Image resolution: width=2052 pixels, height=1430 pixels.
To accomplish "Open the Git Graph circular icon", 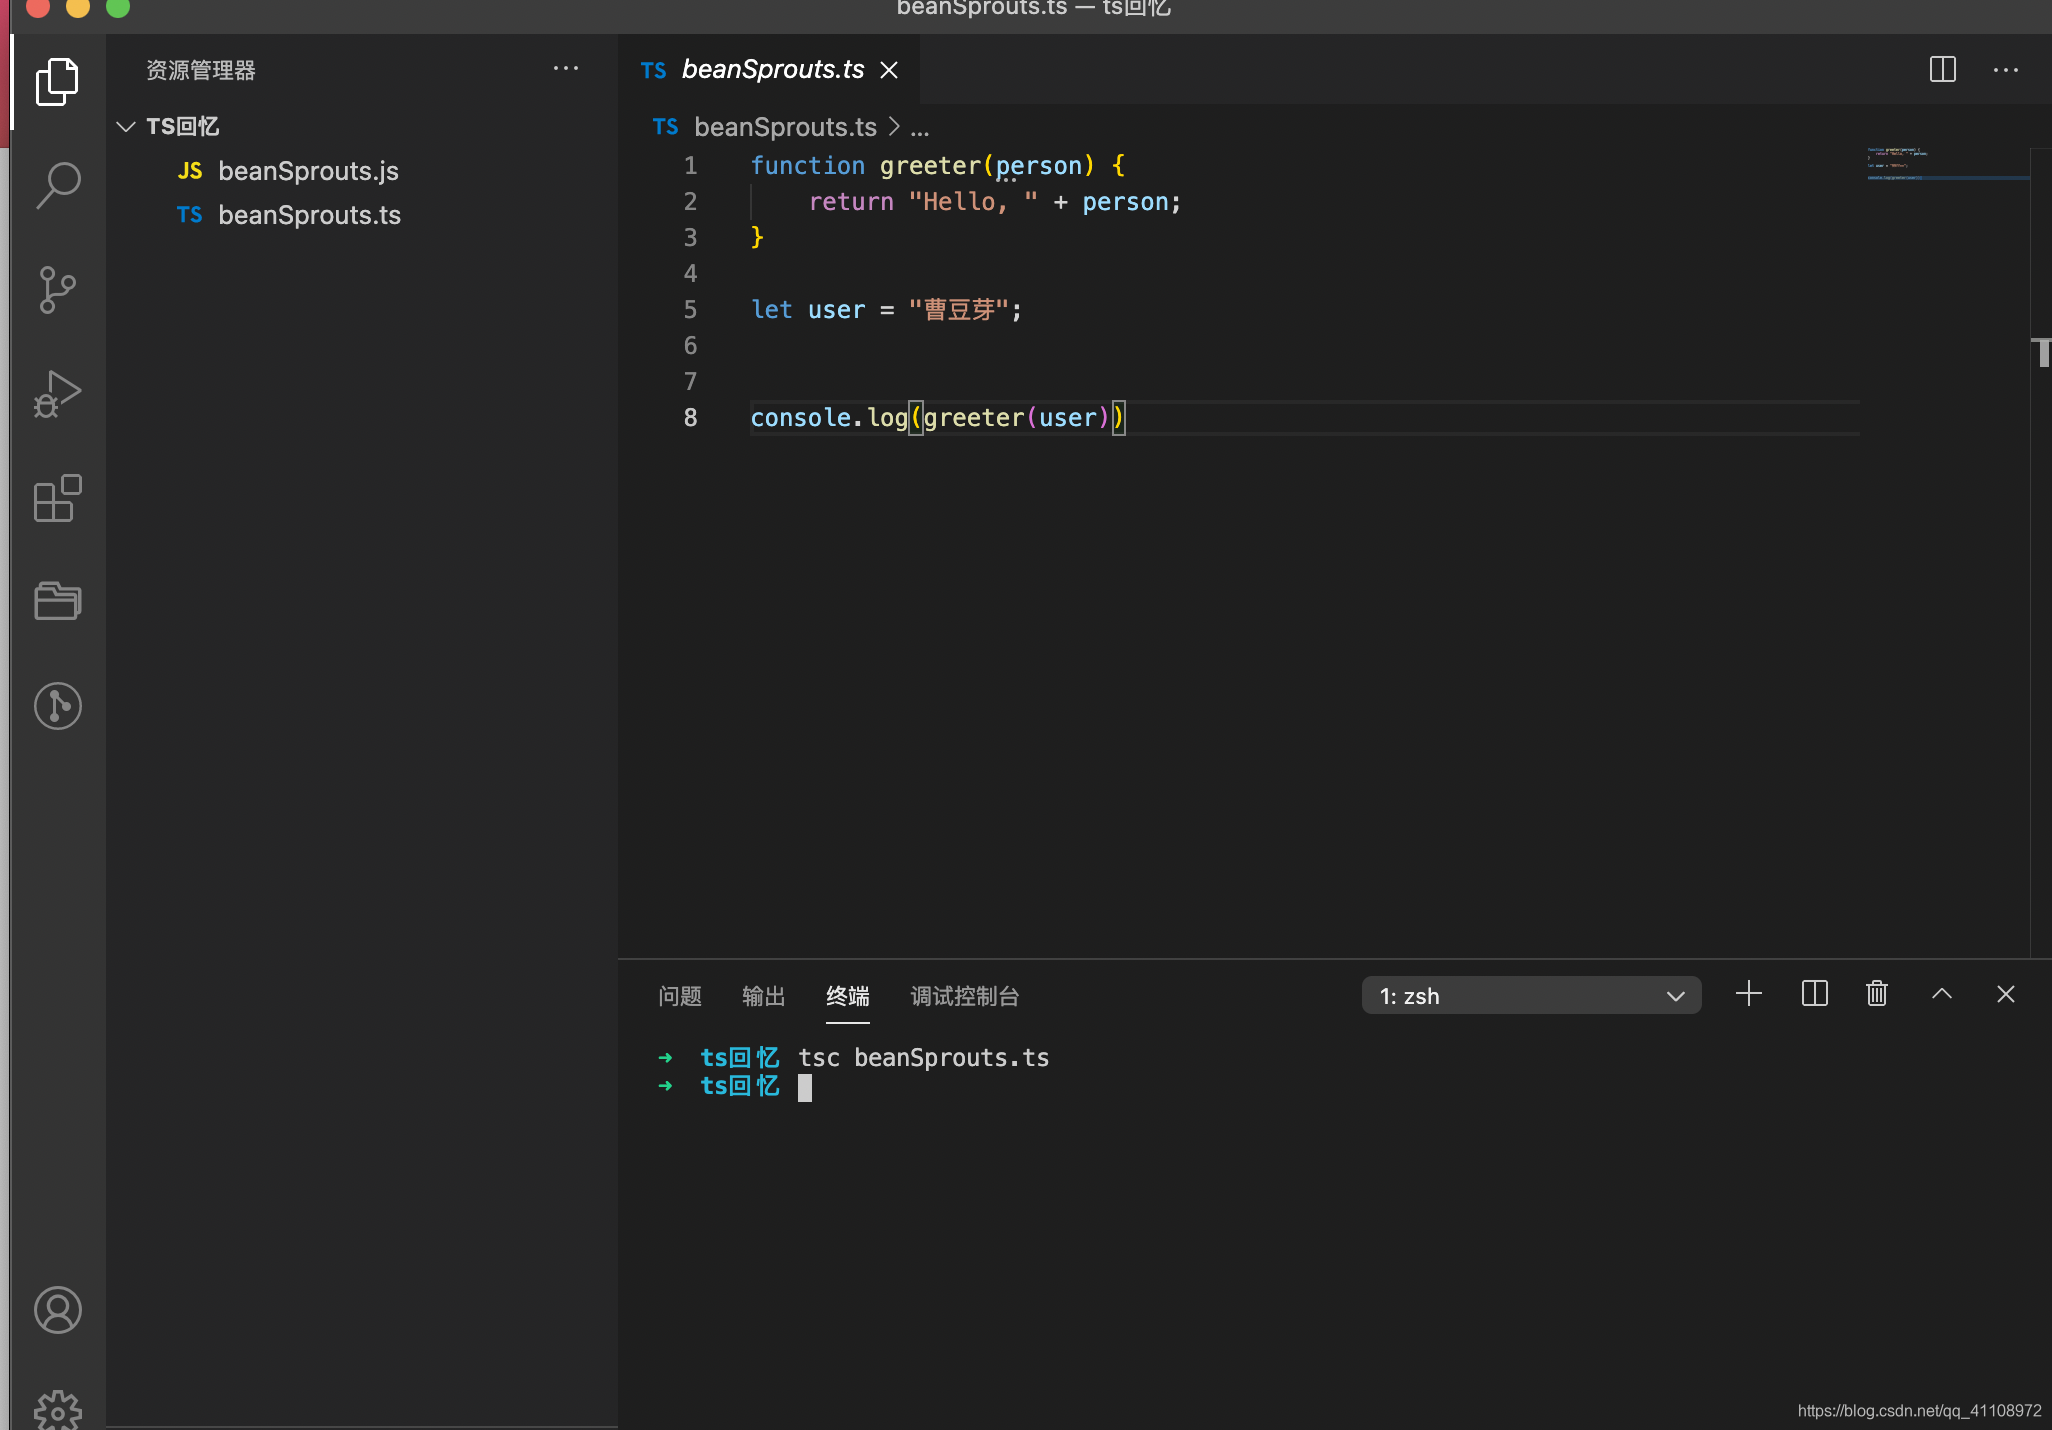I will coord(57,706).
